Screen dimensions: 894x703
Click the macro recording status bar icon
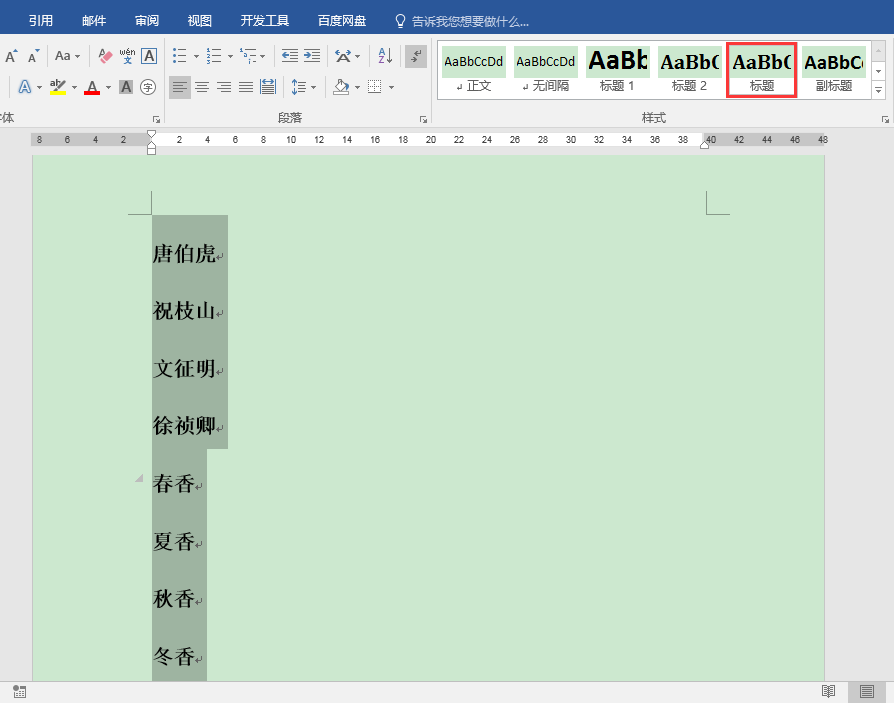[x=19, y=692]
